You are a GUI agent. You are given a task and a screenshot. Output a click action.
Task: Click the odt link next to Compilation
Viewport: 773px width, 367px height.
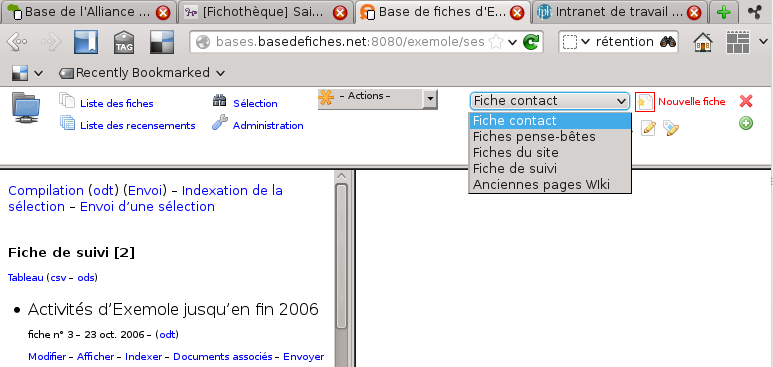click(x=104, y=190)
